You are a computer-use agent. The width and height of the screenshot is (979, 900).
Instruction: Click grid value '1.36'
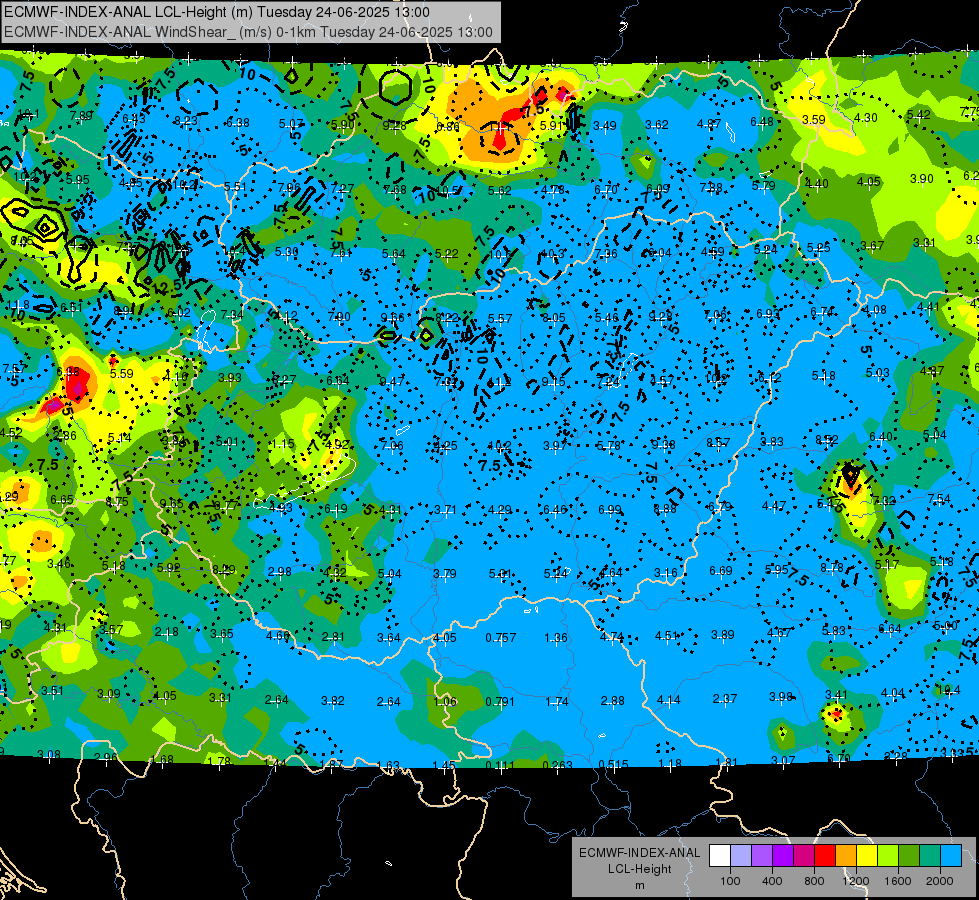click(556, 637)
